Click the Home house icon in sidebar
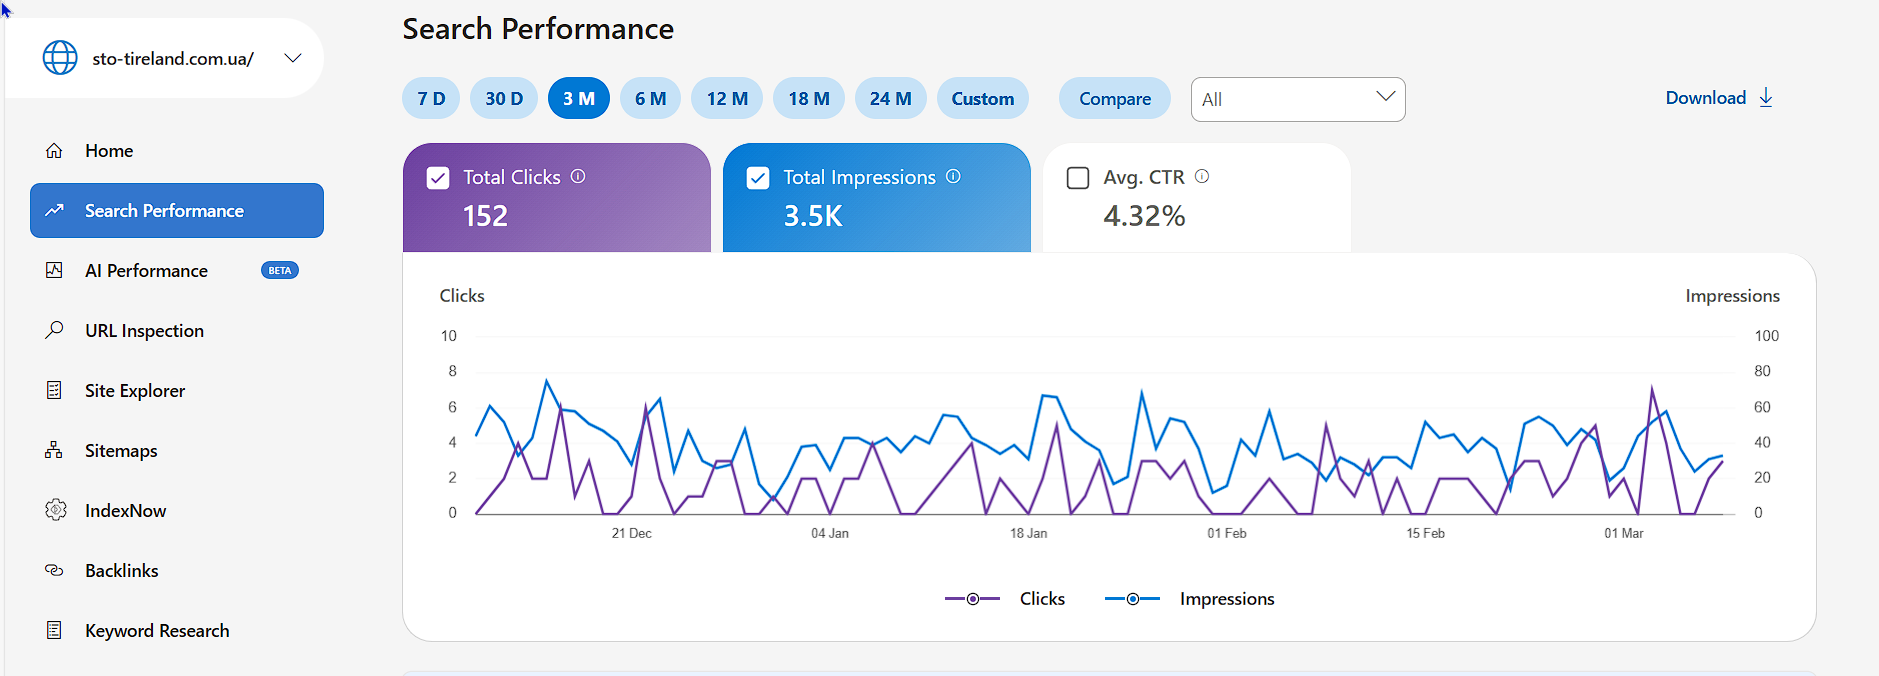 (54, 151)
